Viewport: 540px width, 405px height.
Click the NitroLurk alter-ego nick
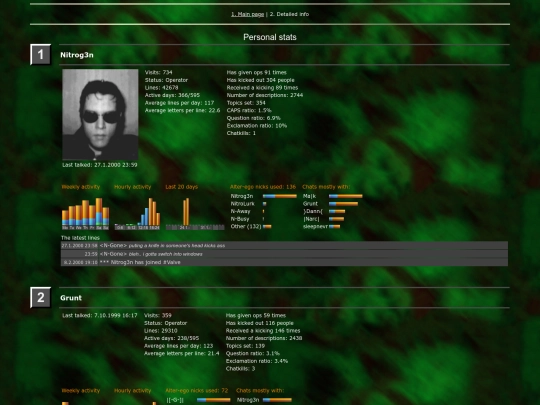[x=243, y=204]
